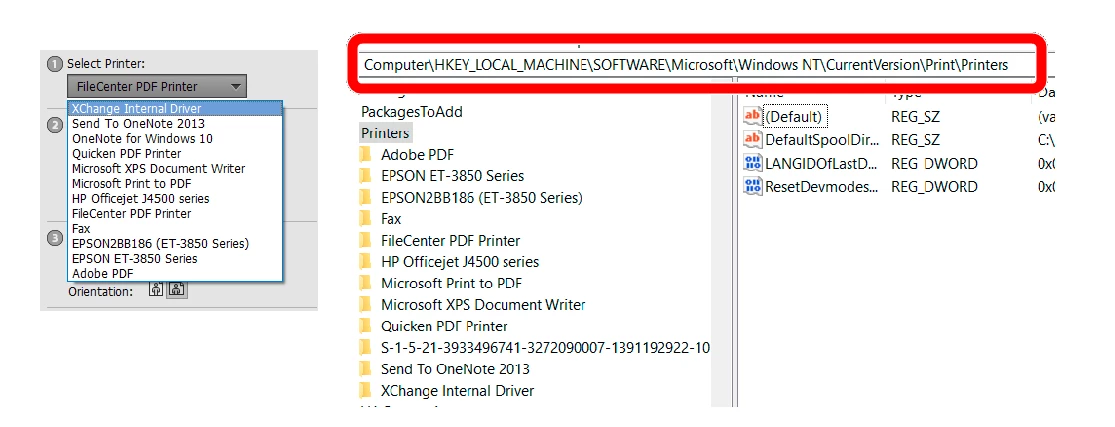Screen dimensions: 1115x427
Task: Select PackagesToAdd registry key
Action: (412, 112)
